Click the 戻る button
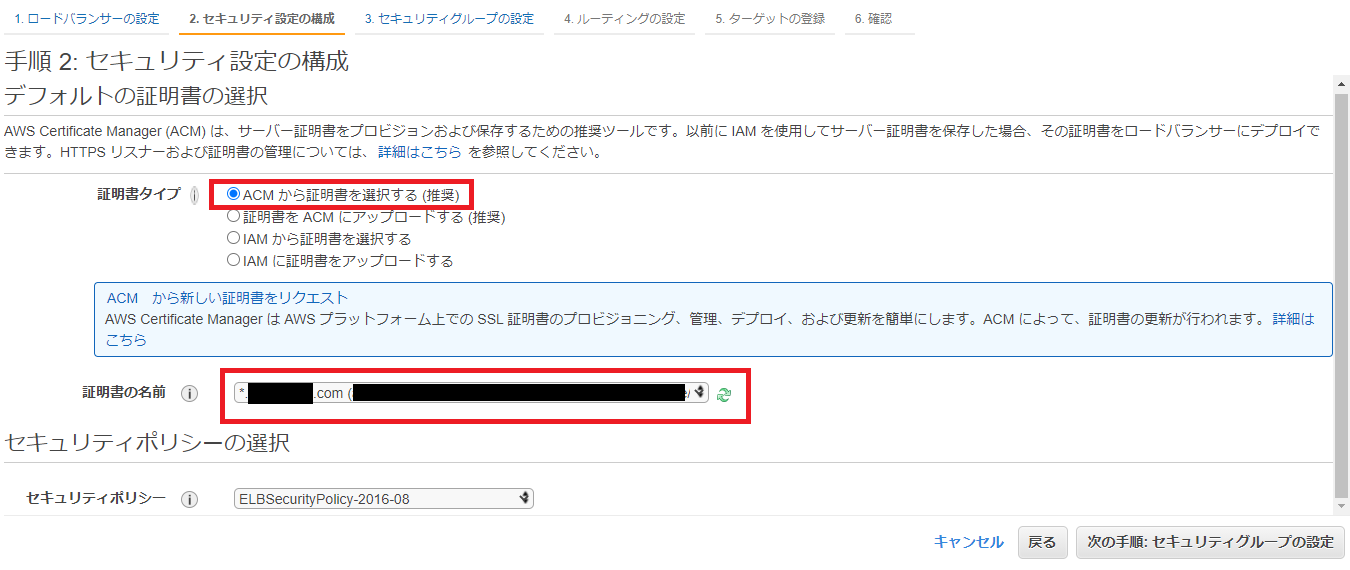The image size is (1350, 570). point(1043,542)
